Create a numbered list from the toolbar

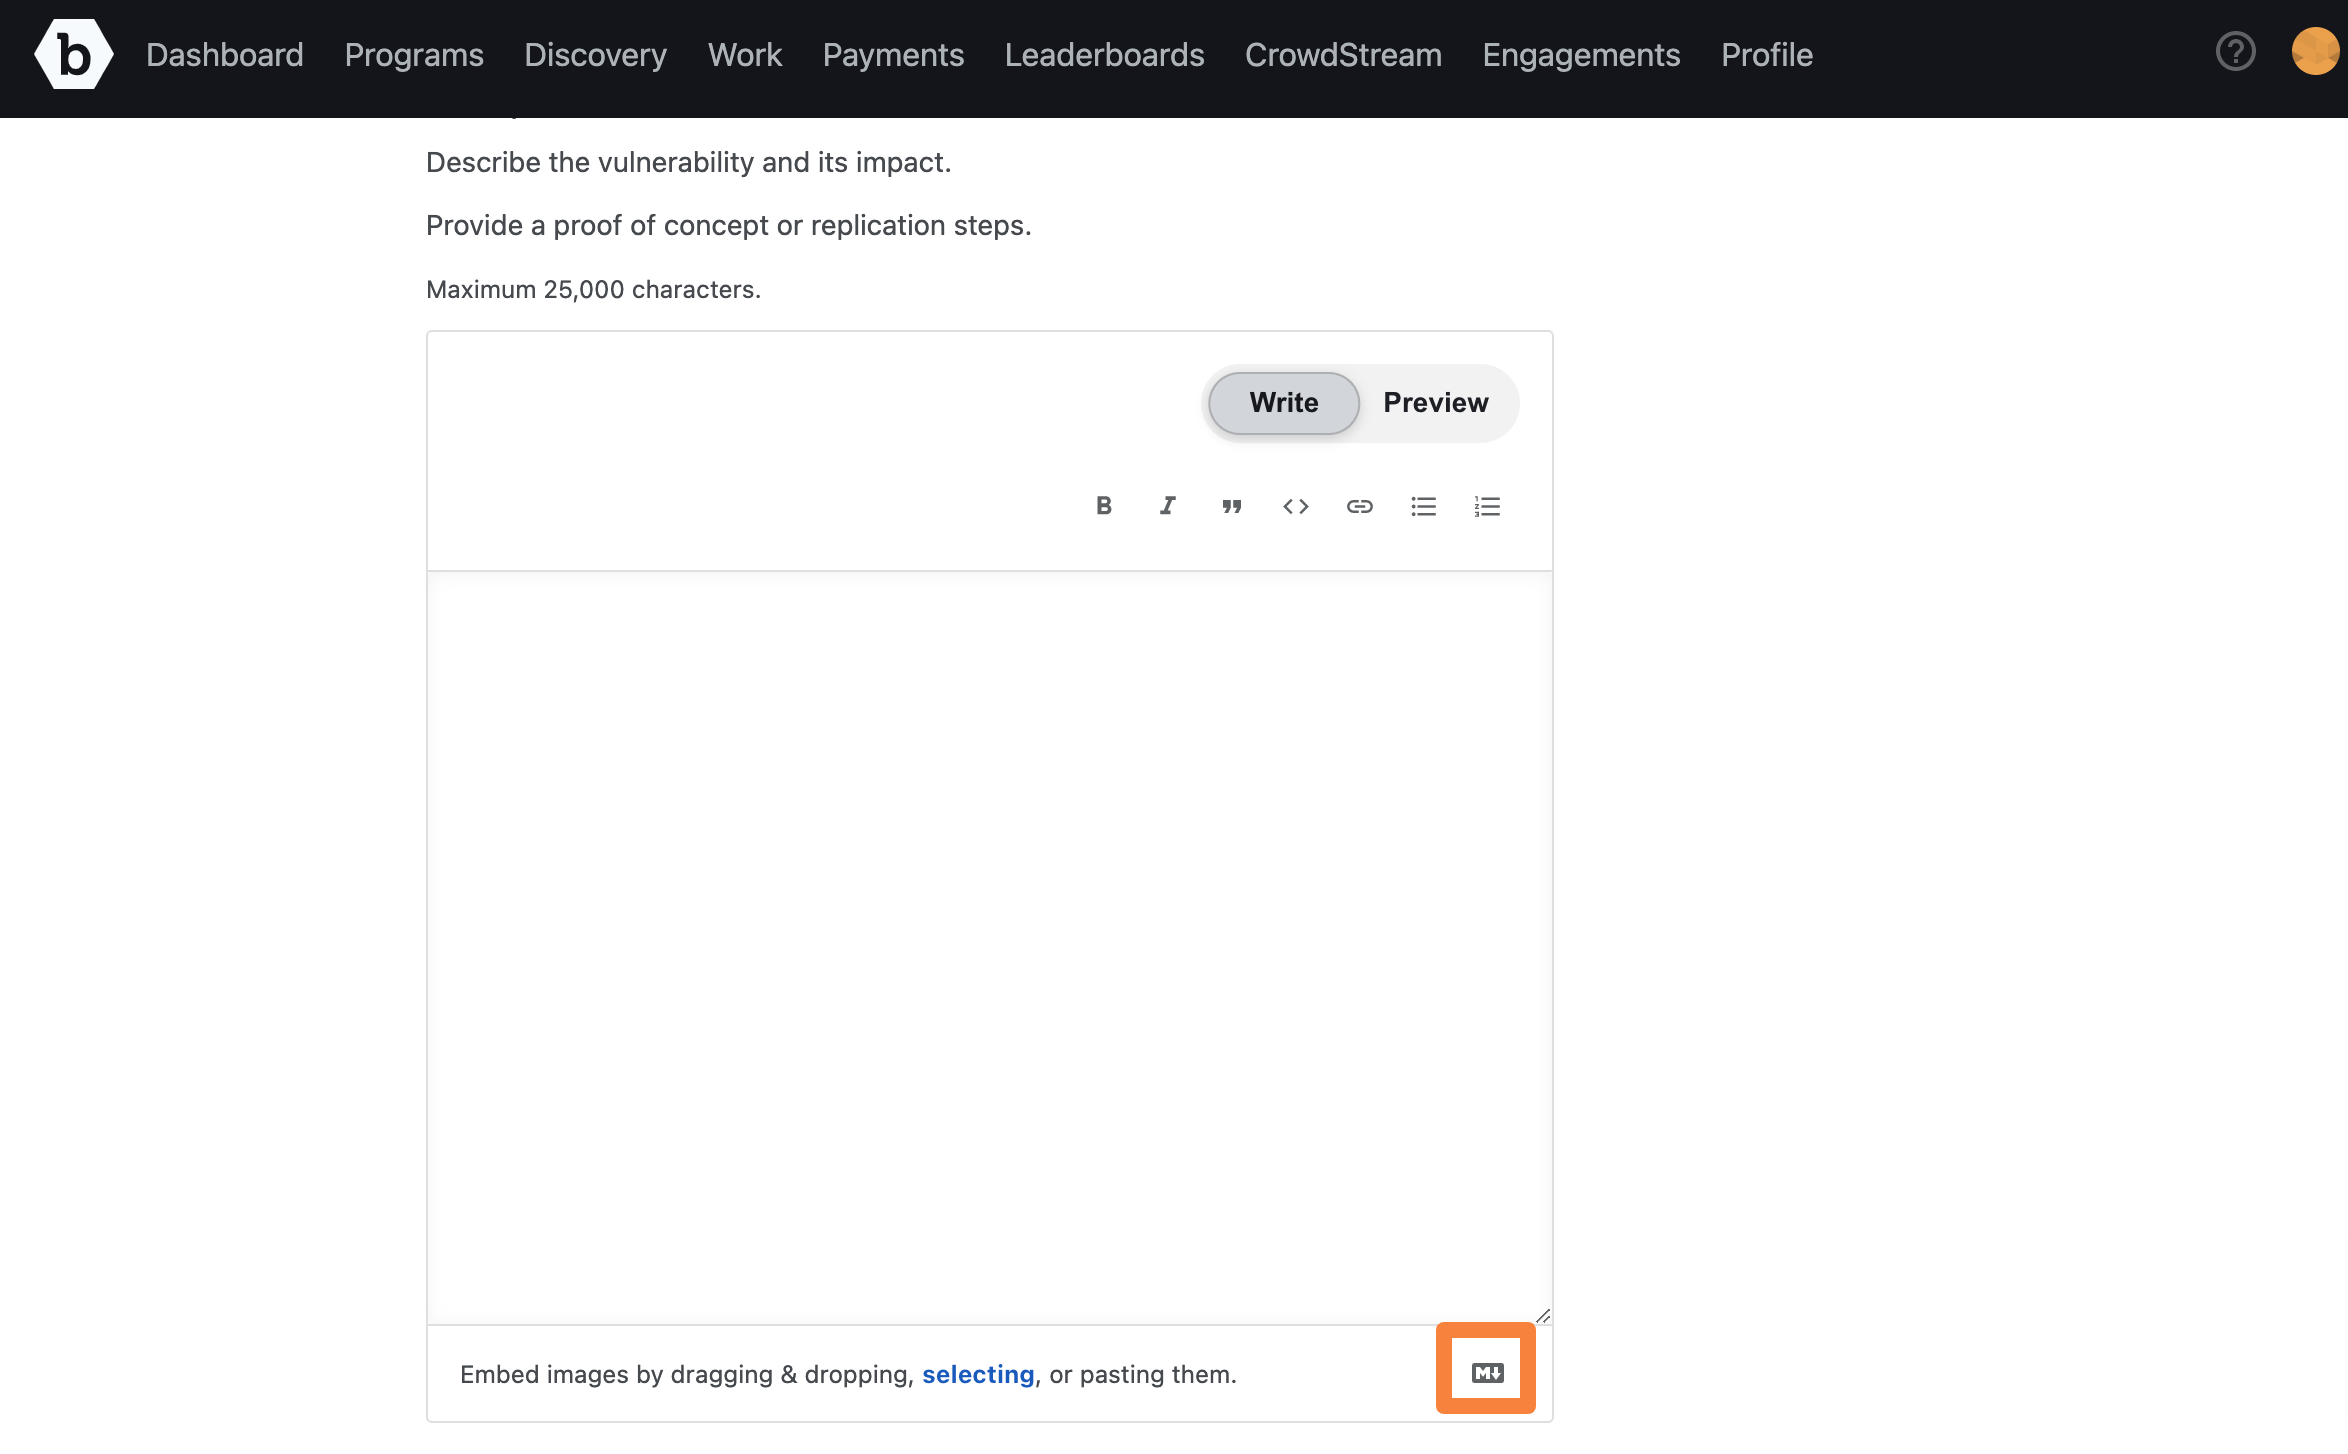pos(1487,506)
